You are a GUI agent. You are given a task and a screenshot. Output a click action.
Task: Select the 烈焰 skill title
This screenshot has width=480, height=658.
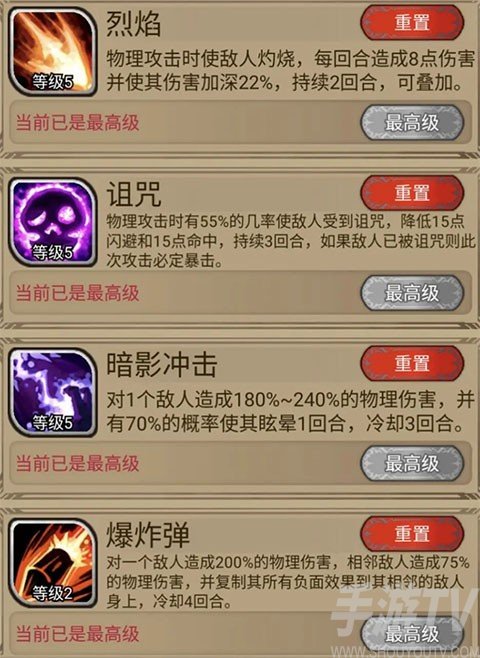pos(133,23)
